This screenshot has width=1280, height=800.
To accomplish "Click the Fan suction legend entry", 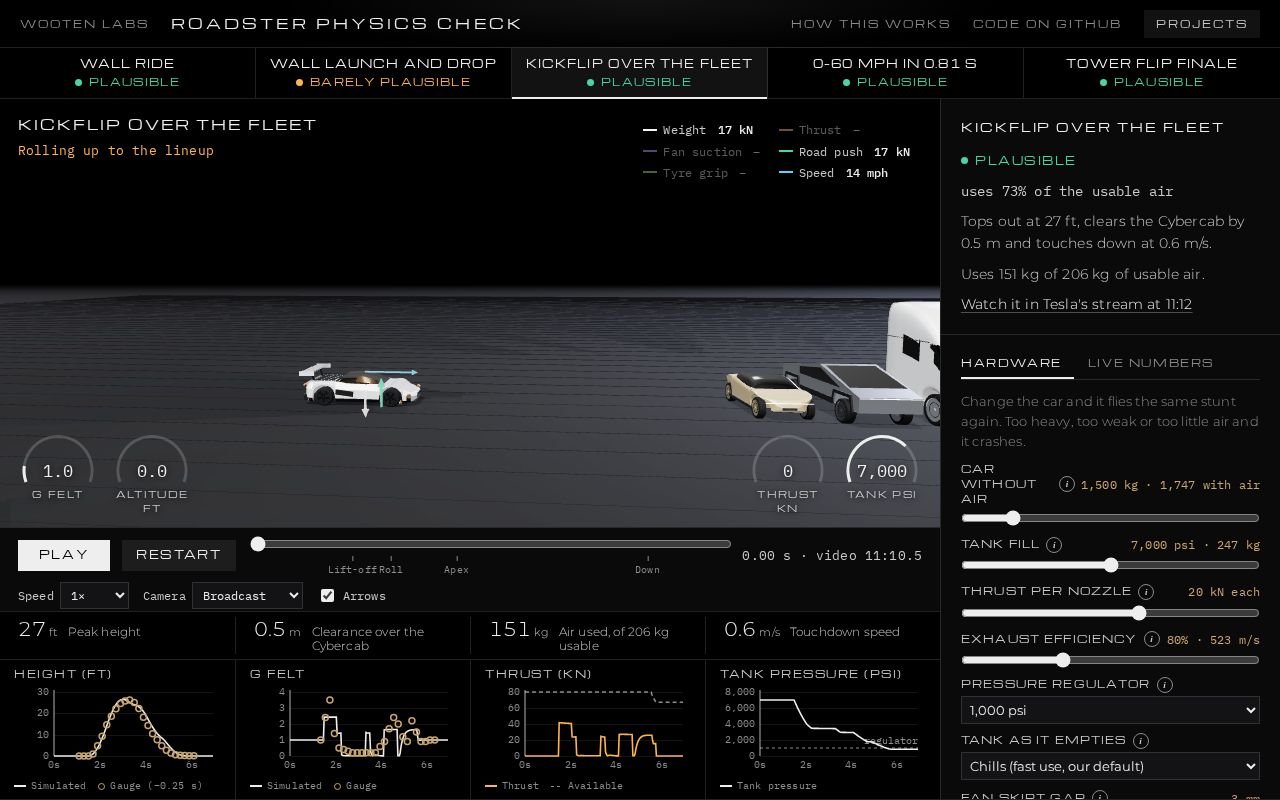I will point(701,152).
